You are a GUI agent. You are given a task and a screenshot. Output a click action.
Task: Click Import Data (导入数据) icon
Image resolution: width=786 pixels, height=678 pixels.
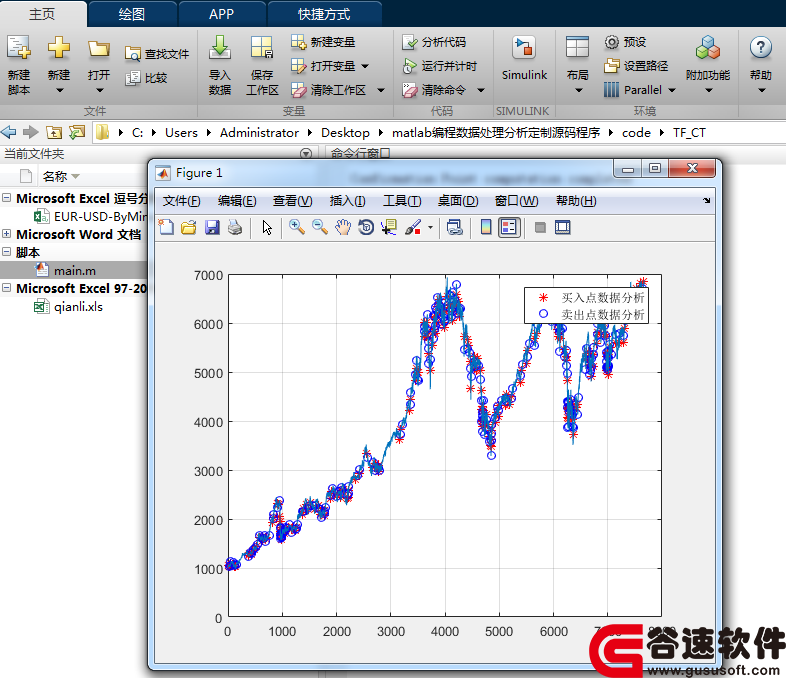[220, 48]
